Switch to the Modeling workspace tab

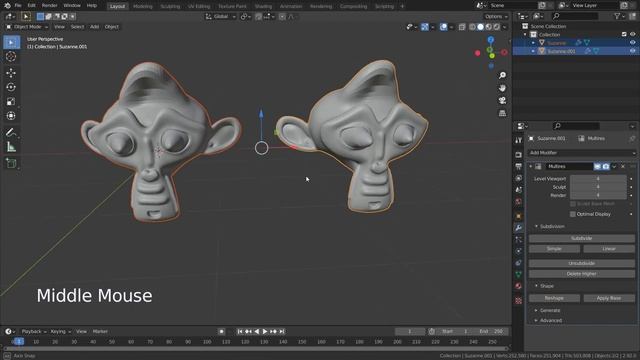[x=143, y=6]
